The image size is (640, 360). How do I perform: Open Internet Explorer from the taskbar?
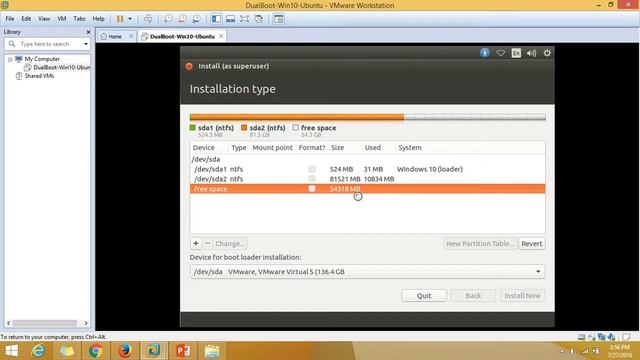click(x=38, y=351)
